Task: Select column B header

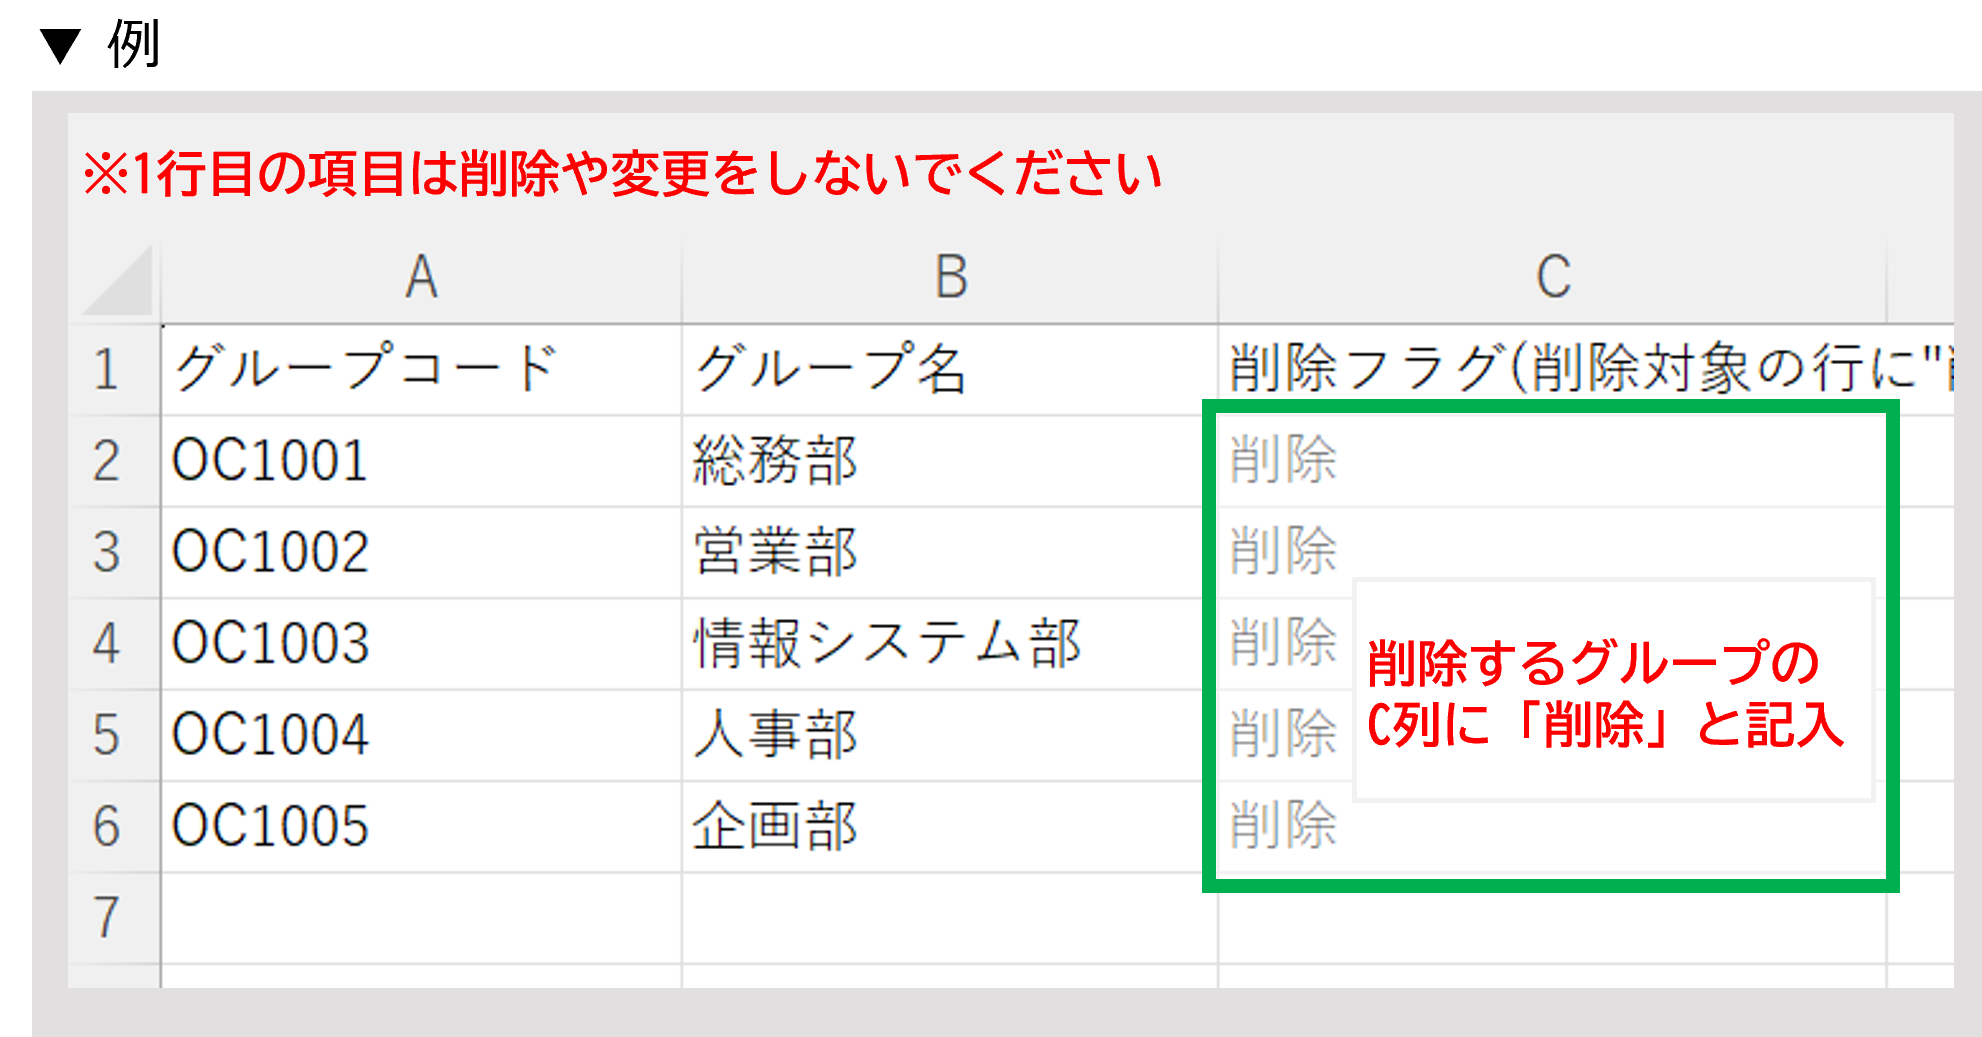Action: point(950,278)
